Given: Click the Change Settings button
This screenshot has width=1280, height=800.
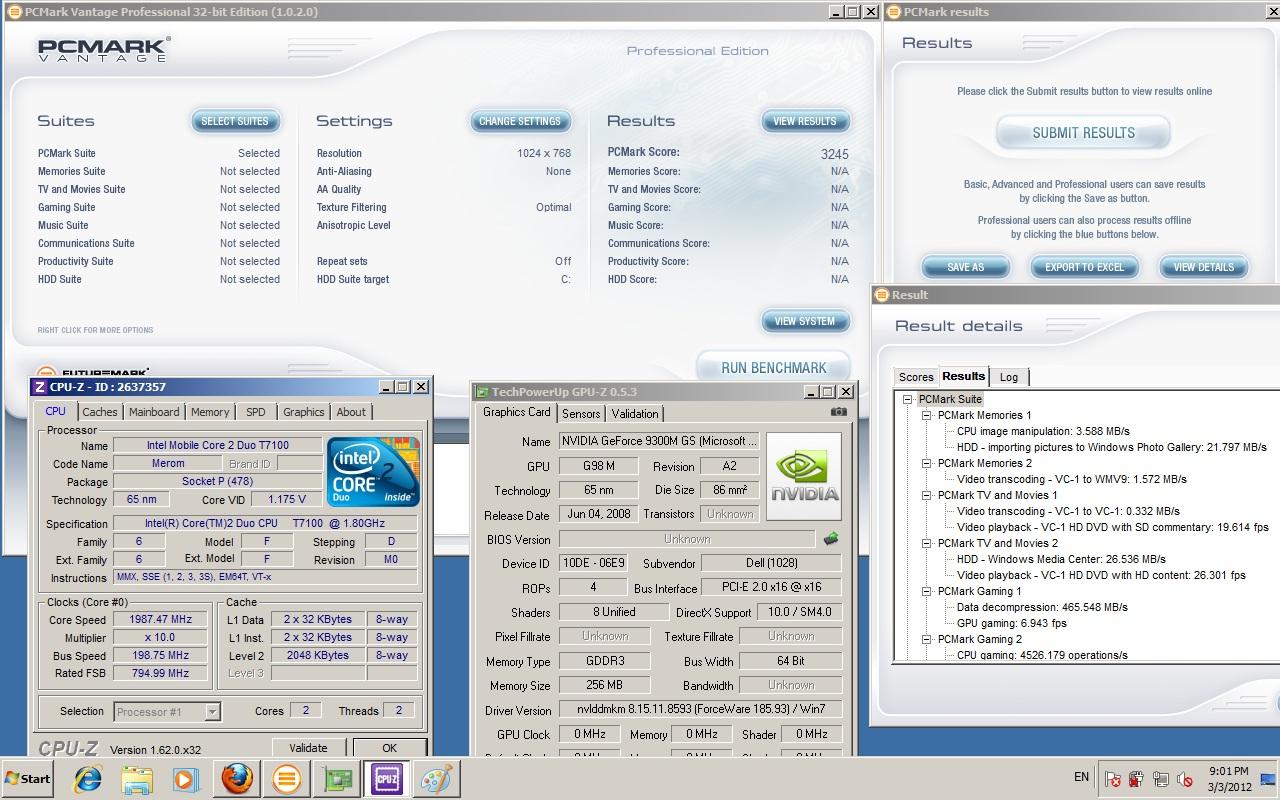Looking at the screenshot, I should point(520,121).
